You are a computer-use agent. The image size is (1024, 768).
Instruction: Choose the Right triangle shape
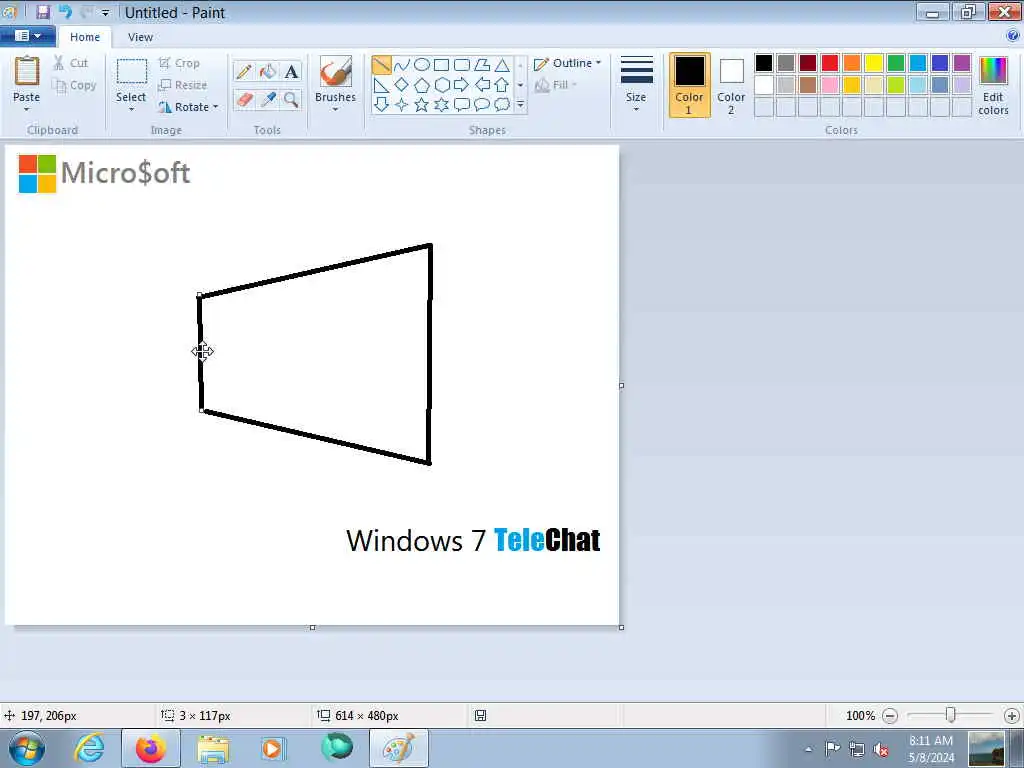(381, 85)
